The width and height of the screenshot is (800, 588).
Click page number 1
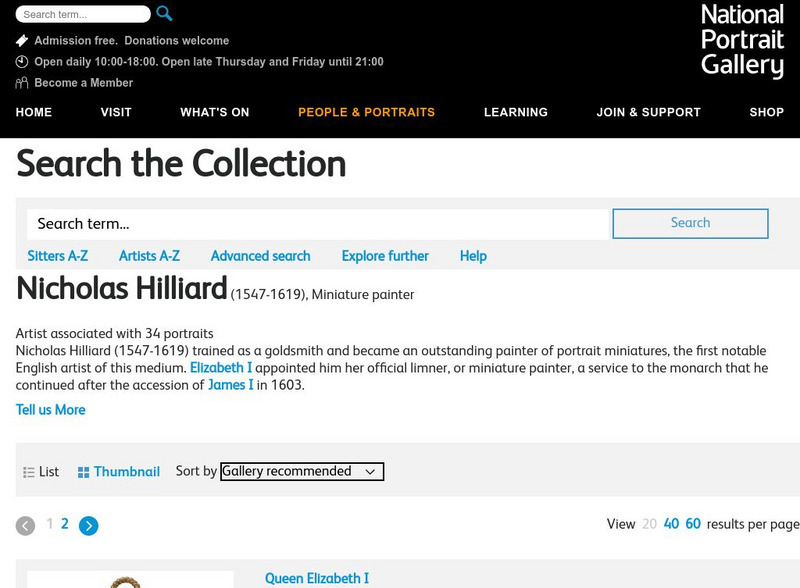coord(49,524)
